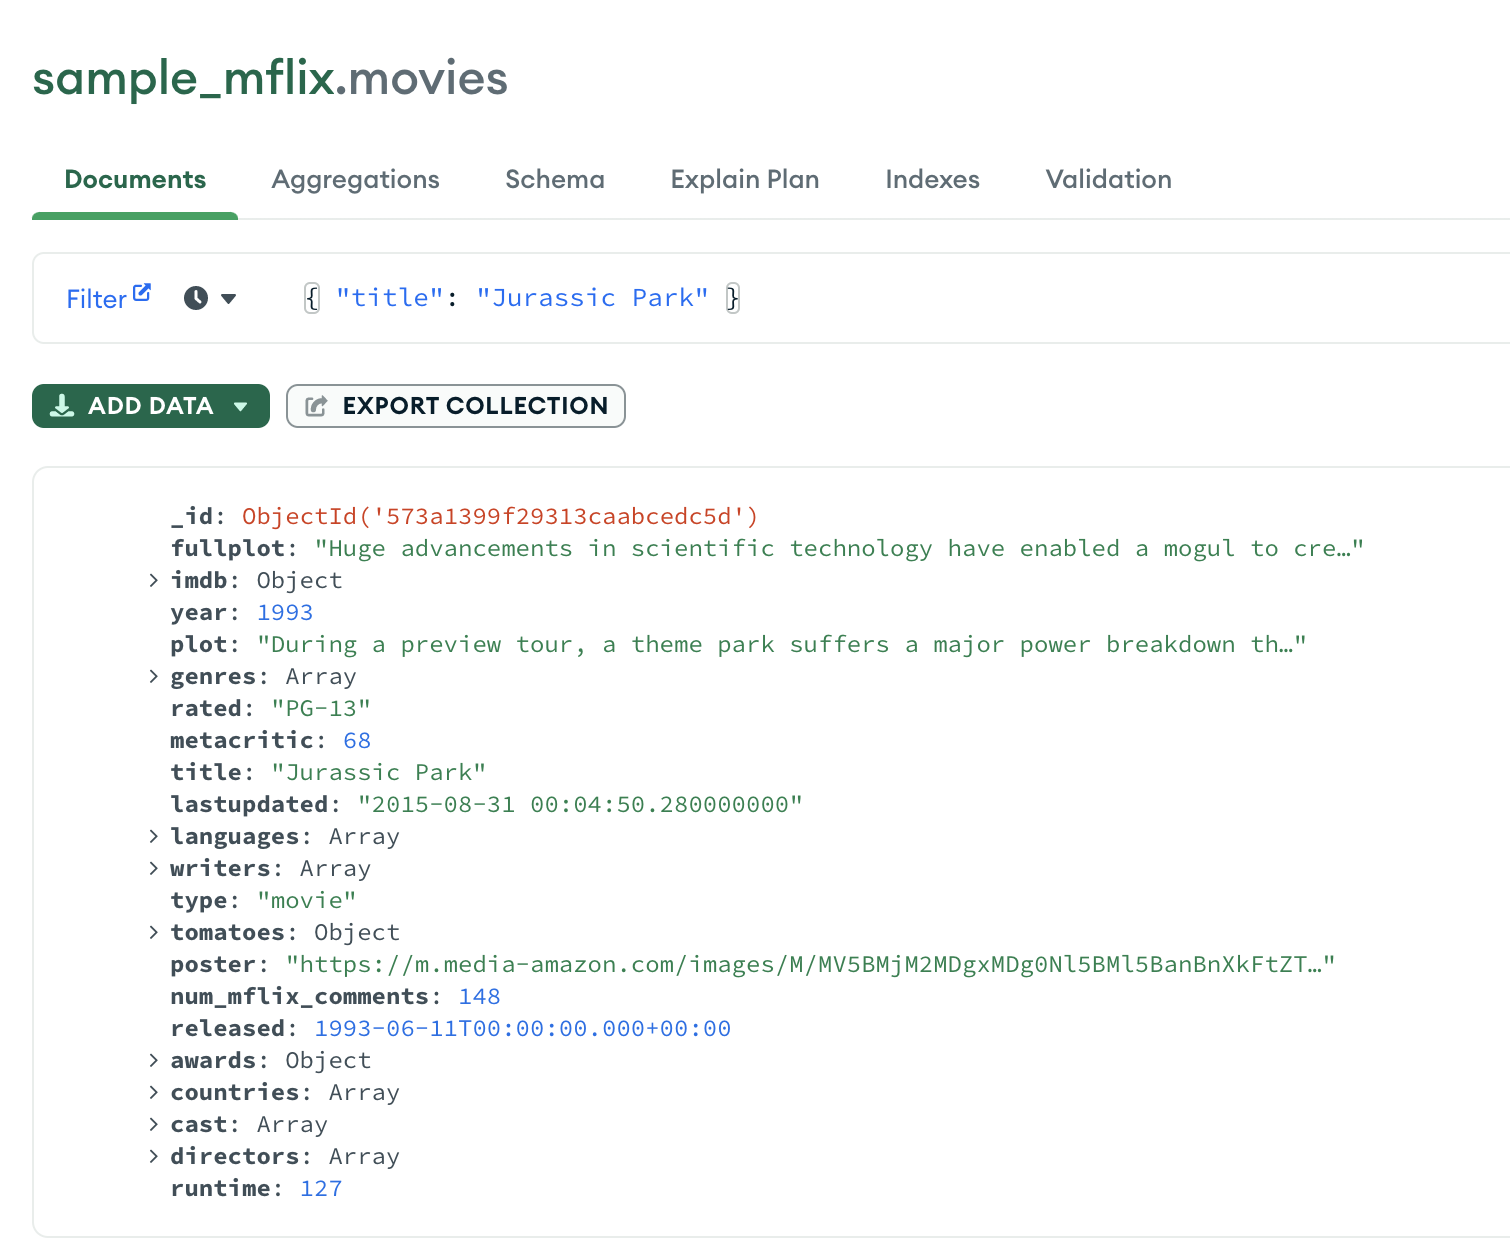The height and width of the screenshot is (1254, 1510).
Task: Expand the awards object
Action: [x=153, y=1060]
